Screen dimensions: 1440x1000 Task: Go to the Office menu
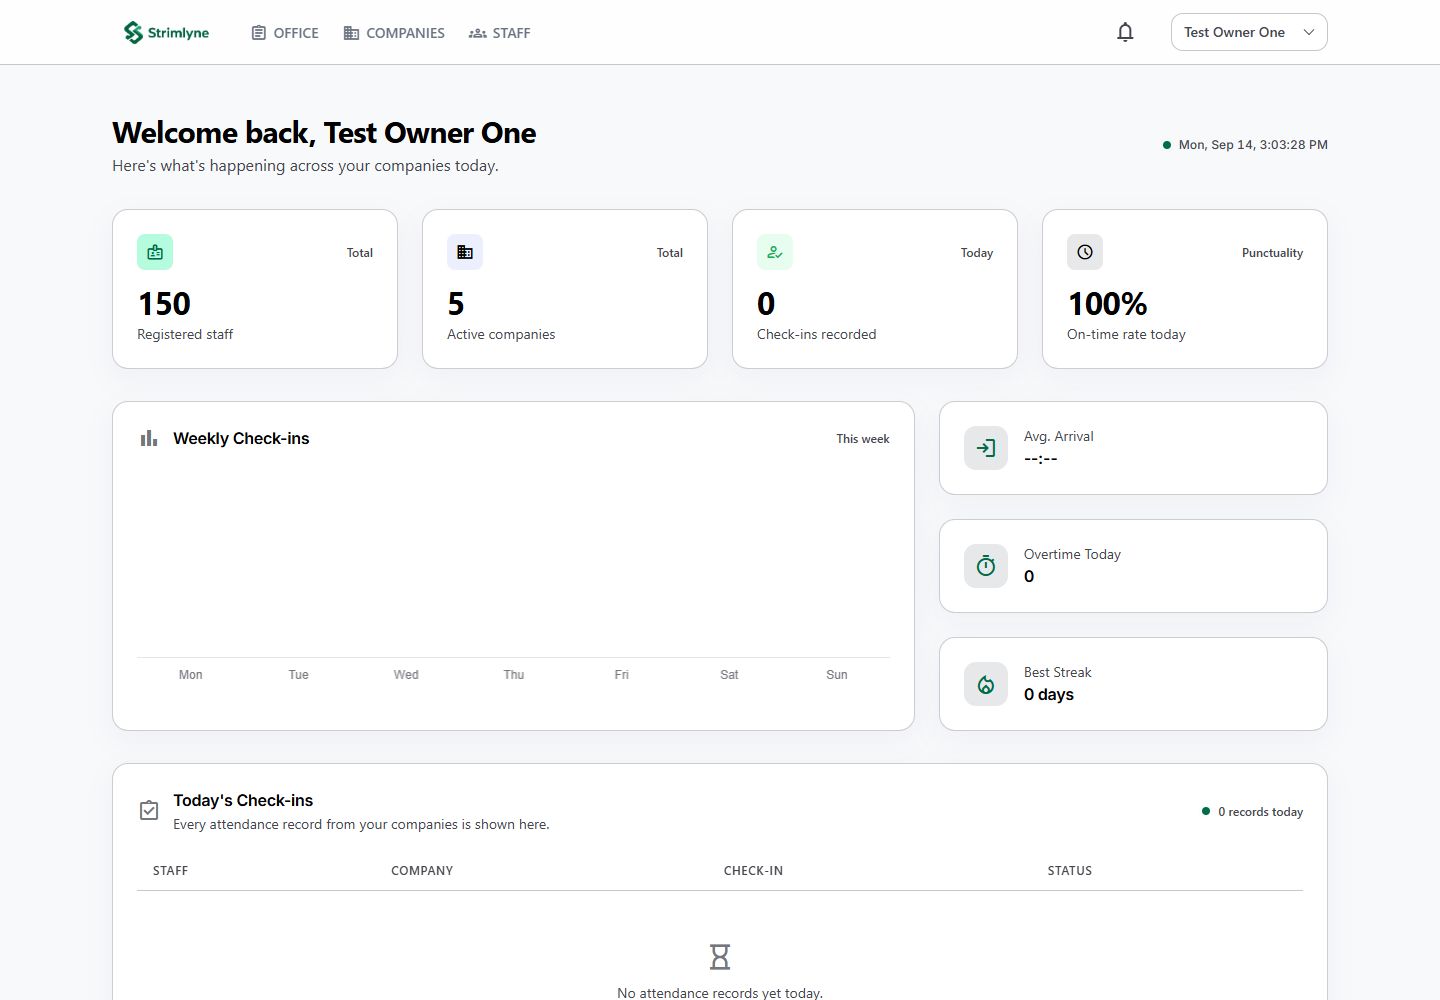[x=285, y=33]
